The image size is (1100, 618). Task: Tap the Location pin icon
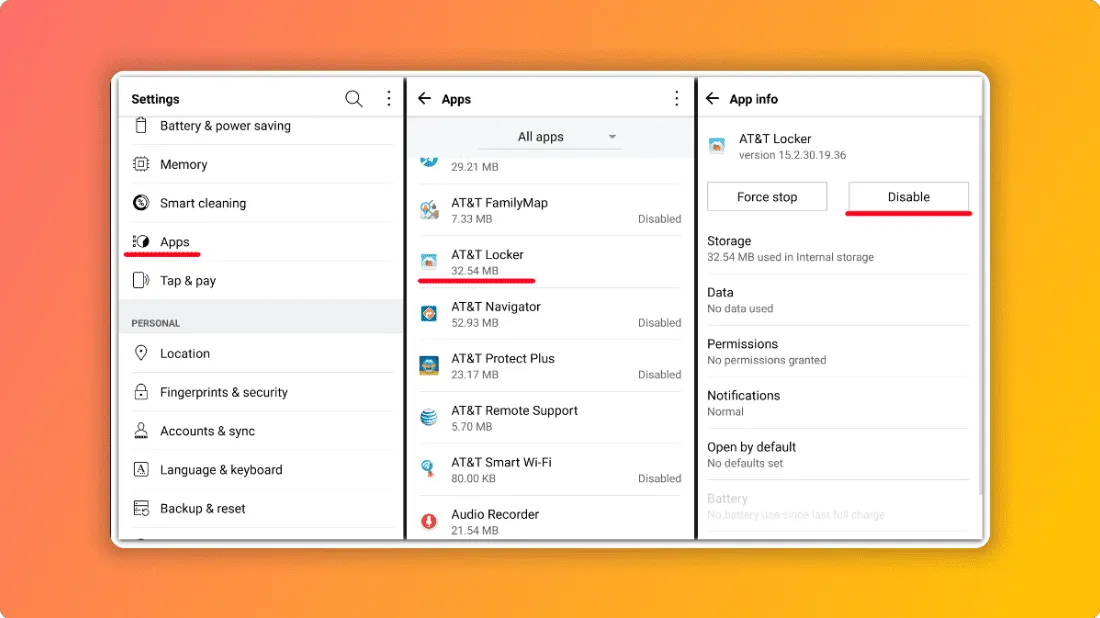point(141,353)
